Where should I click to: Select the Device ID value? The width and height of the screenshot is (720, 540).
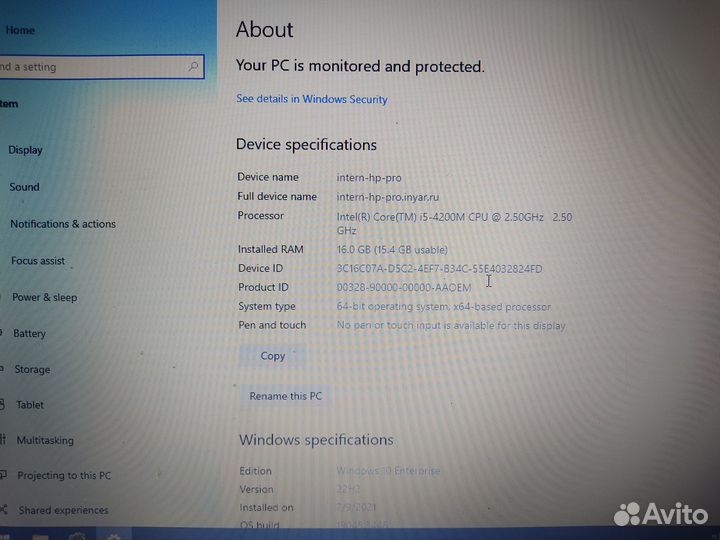[x=439, y=269]
